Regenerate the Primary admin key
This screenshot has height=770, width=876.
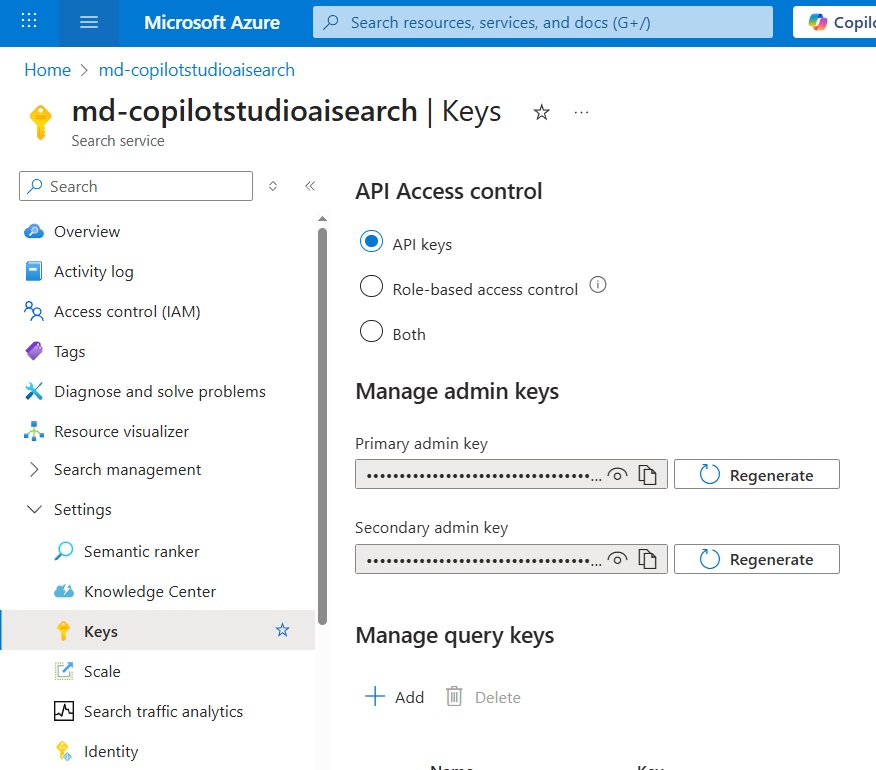pos(756,474)
